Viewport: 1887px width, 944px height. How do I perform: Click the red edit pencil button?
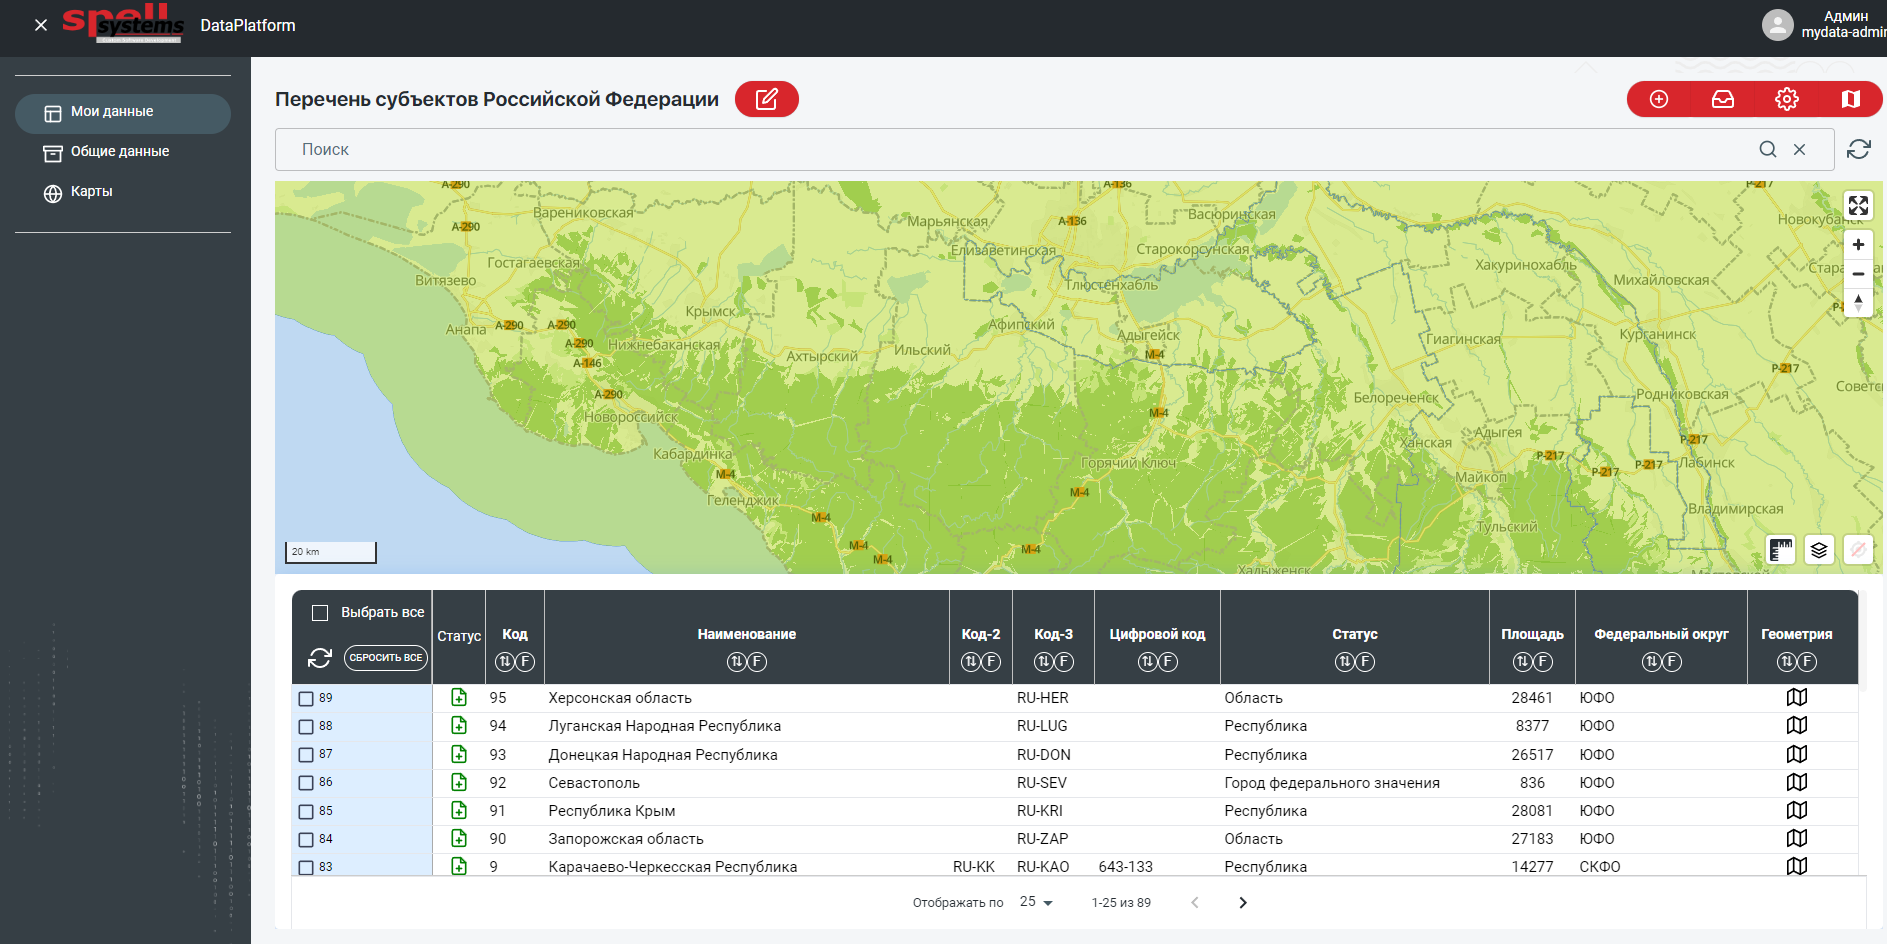(766, 99)
